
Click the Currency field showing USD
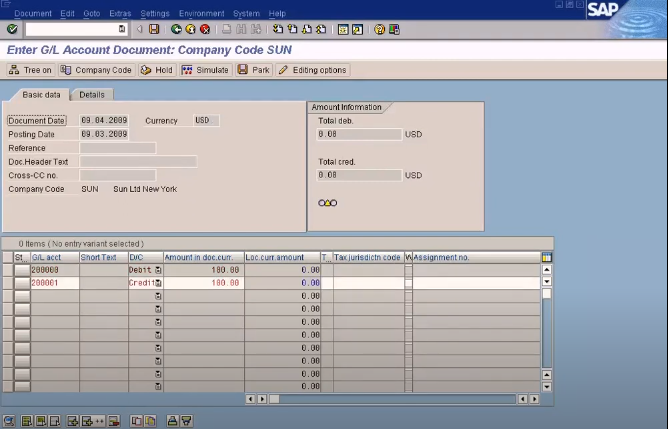(x=206, y=121)
